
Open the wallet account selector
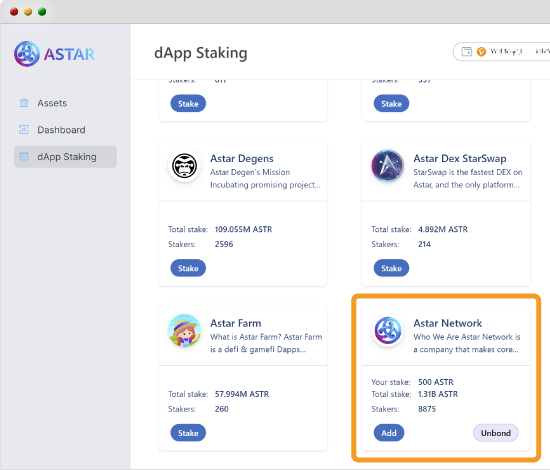(501, 52)
